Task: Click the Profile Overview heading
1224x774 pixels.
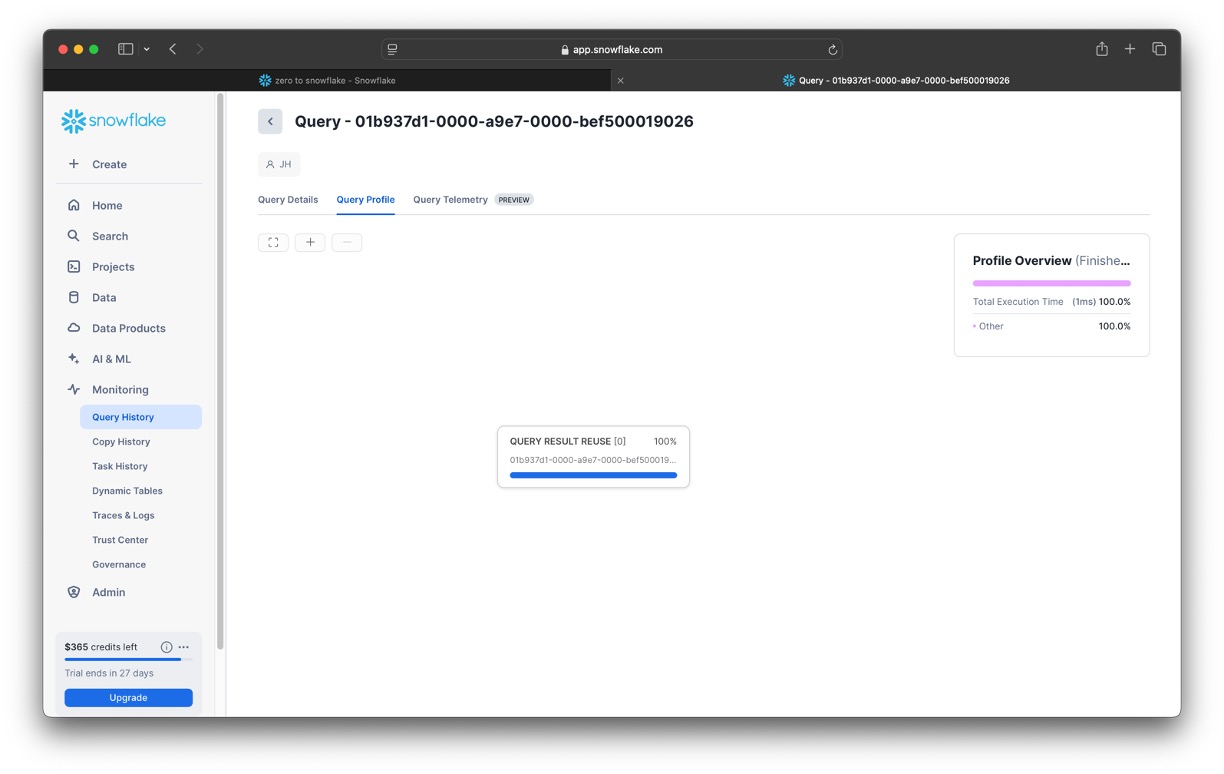Action: [x=1022, y=261]
